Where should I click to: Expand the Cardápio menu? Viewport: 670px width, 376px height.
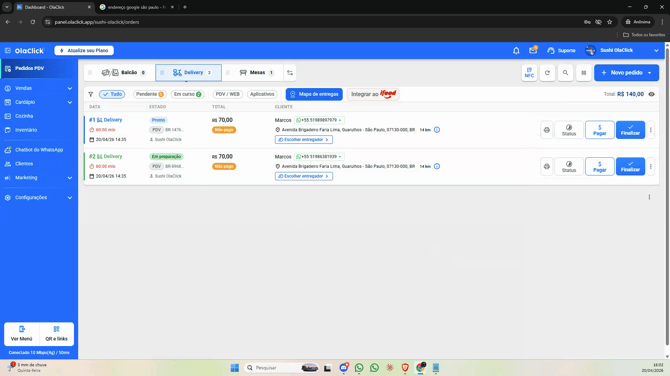point(38,102)
